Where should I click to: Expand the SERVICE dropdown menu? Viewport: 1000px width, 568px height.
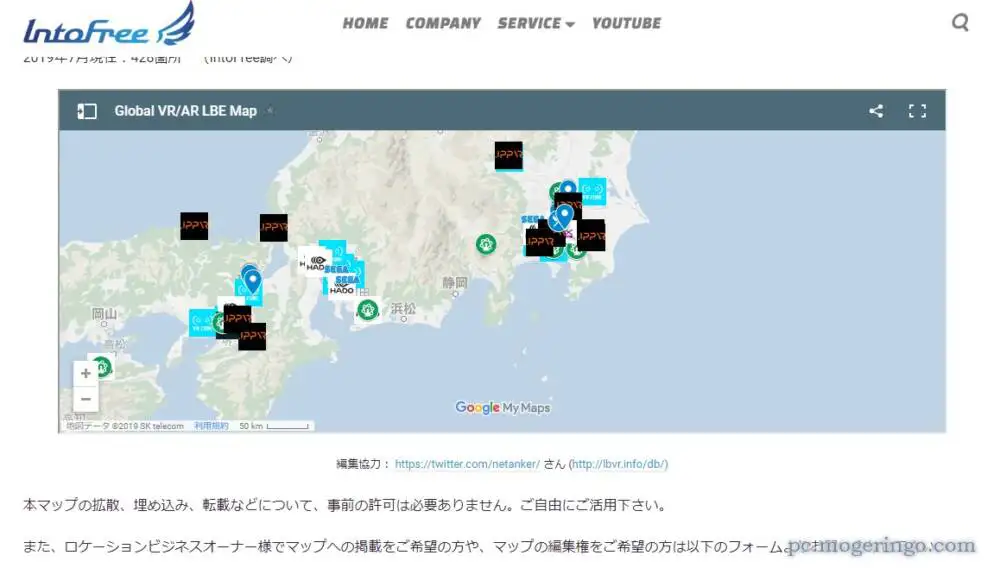(x=536, y=24)
